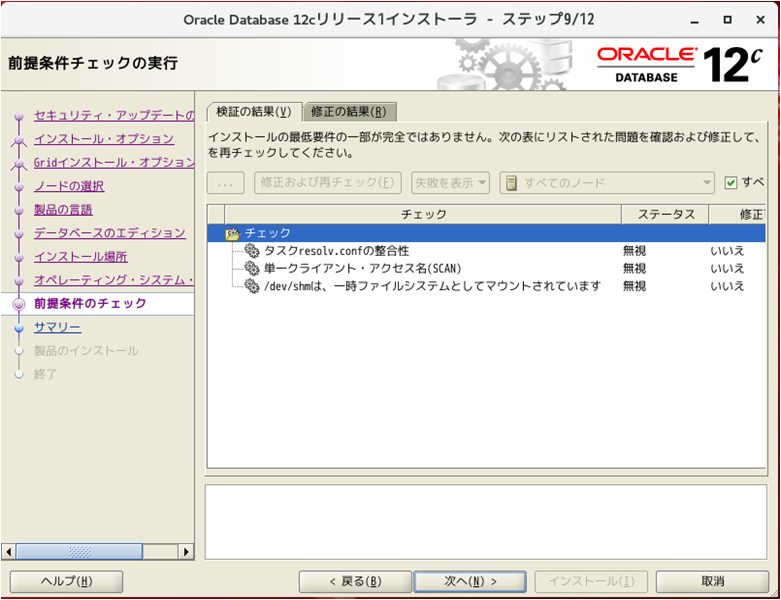Click gear icon of 単一クライアント・アクセス名(SCAN) row

coord(252,268)
